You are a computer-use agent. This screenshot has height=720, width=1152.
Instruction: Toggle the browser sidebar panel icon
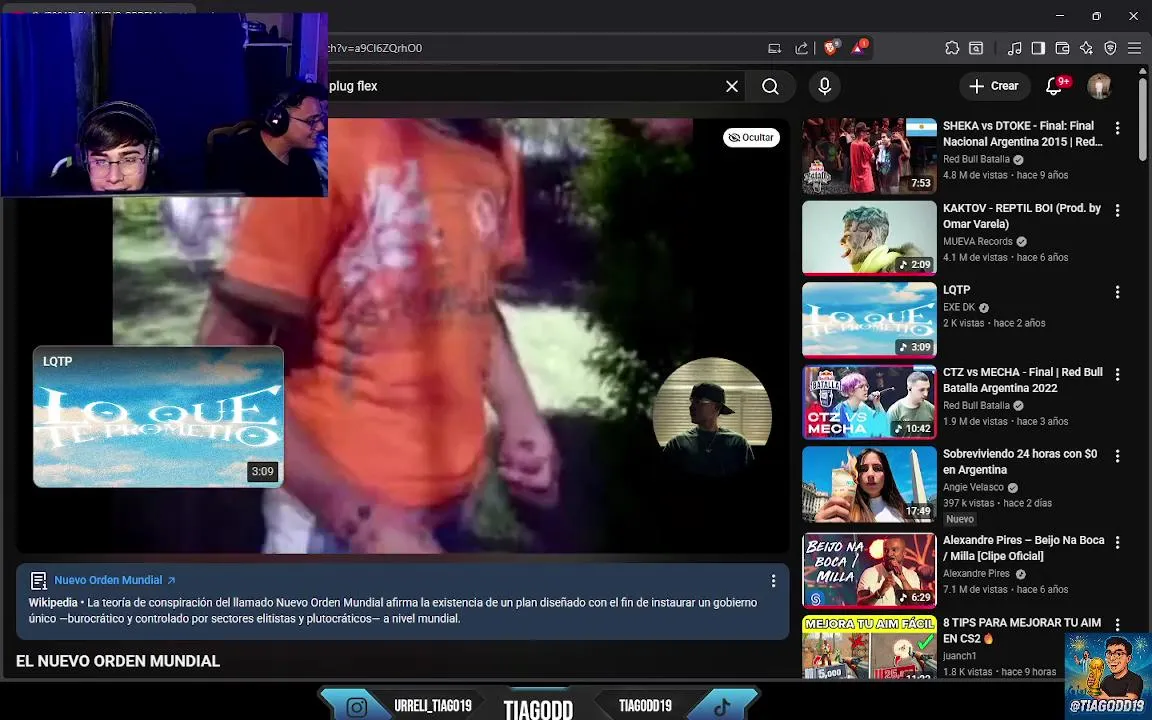tap(1038, 48)
